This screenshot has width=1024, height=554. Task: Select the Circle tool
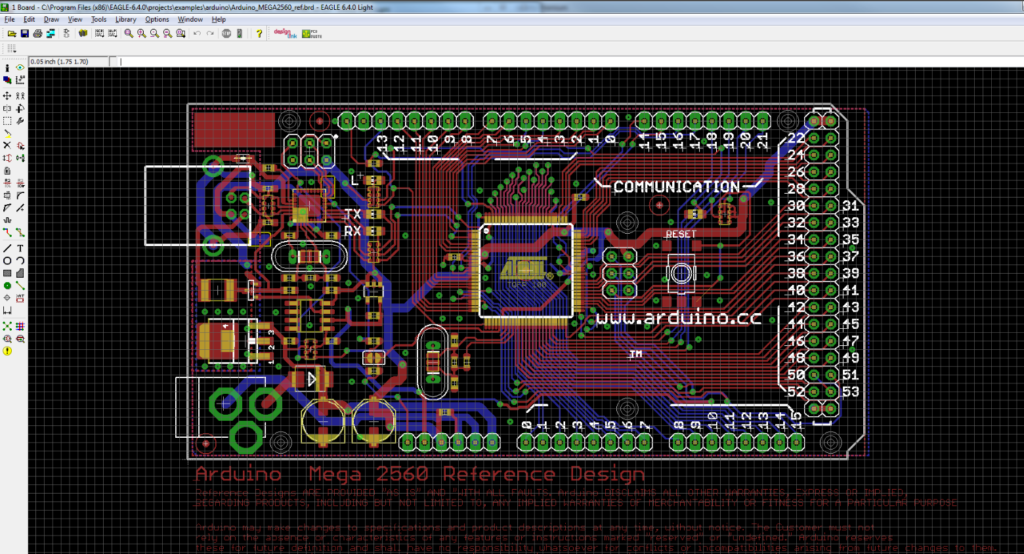click(7, 261)
